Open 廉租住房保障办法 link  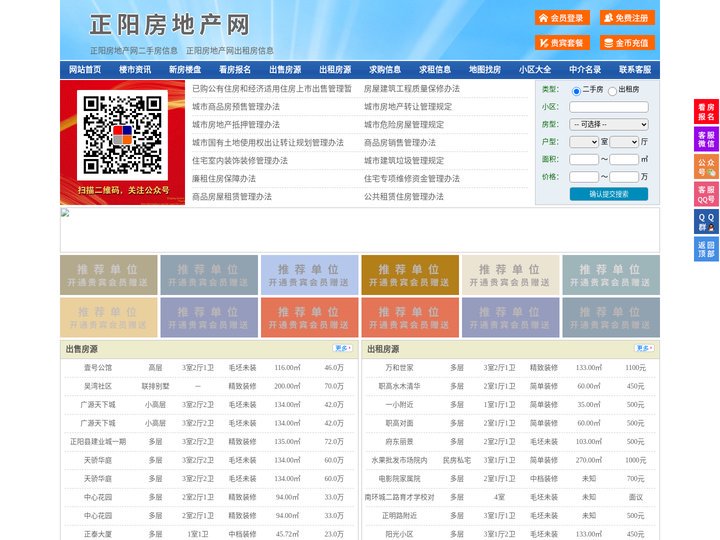point(224,179)
